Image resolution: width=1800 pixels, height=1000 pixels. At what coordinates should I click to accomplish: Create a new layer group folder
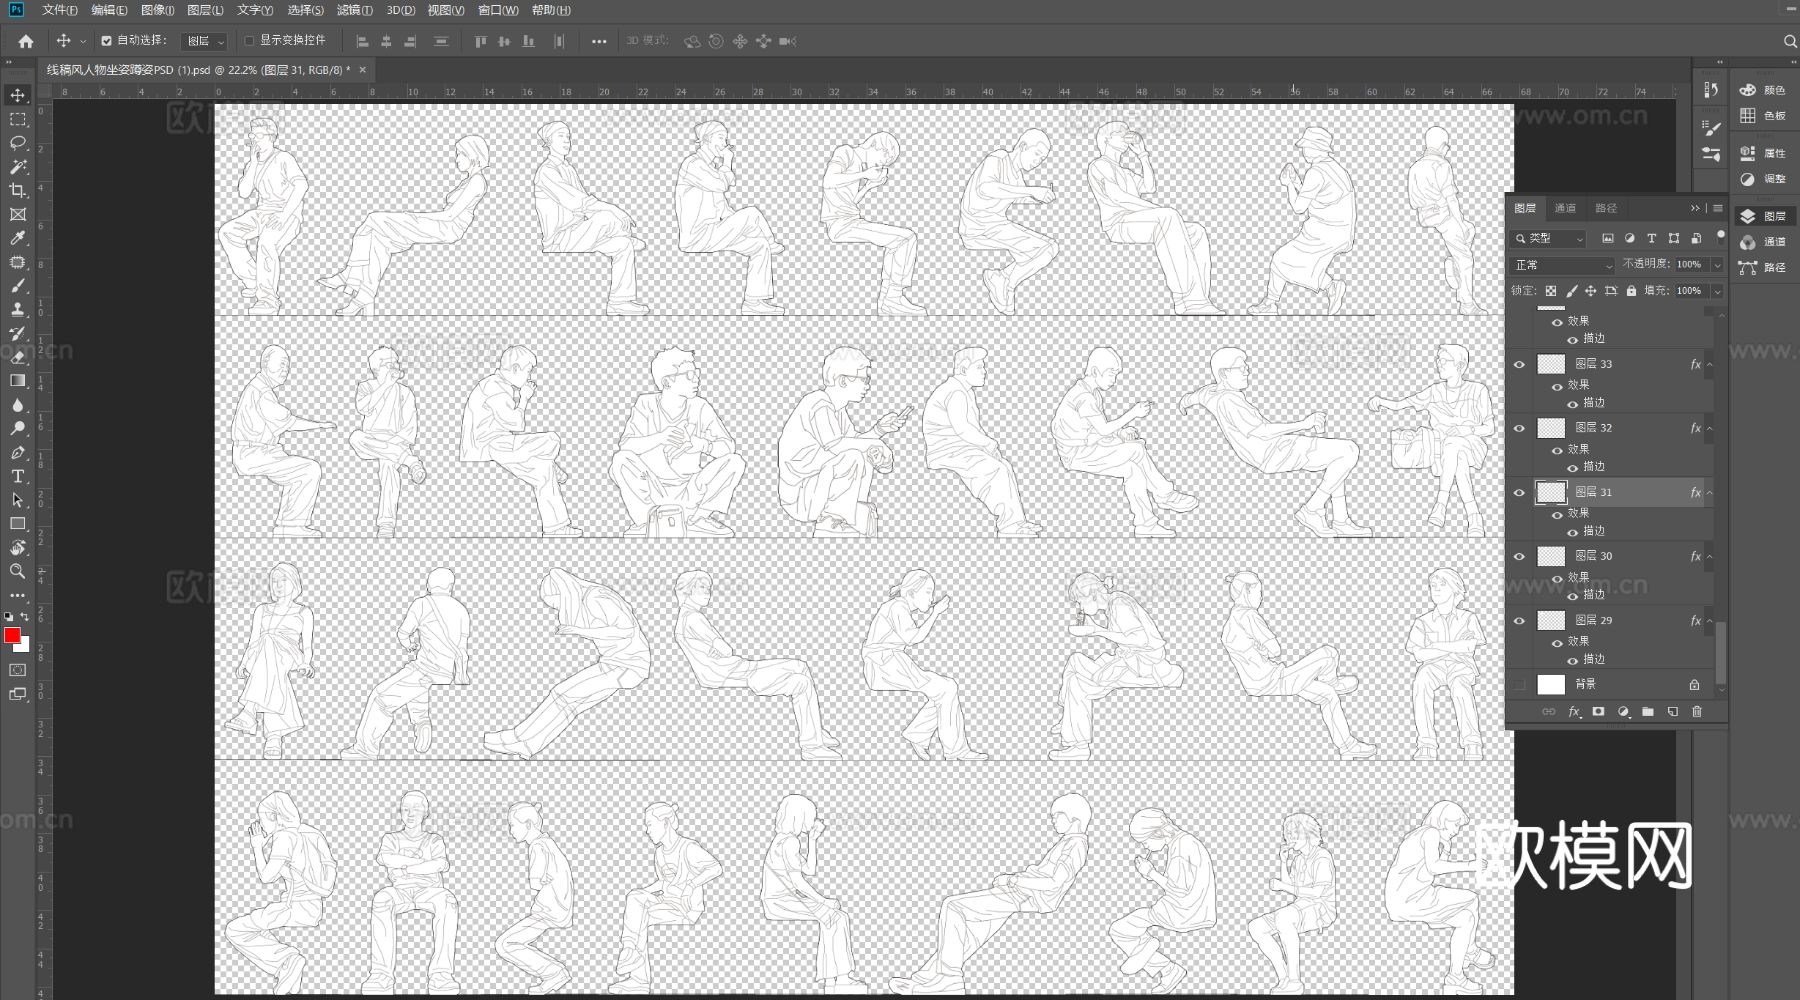pos(1647,712)
